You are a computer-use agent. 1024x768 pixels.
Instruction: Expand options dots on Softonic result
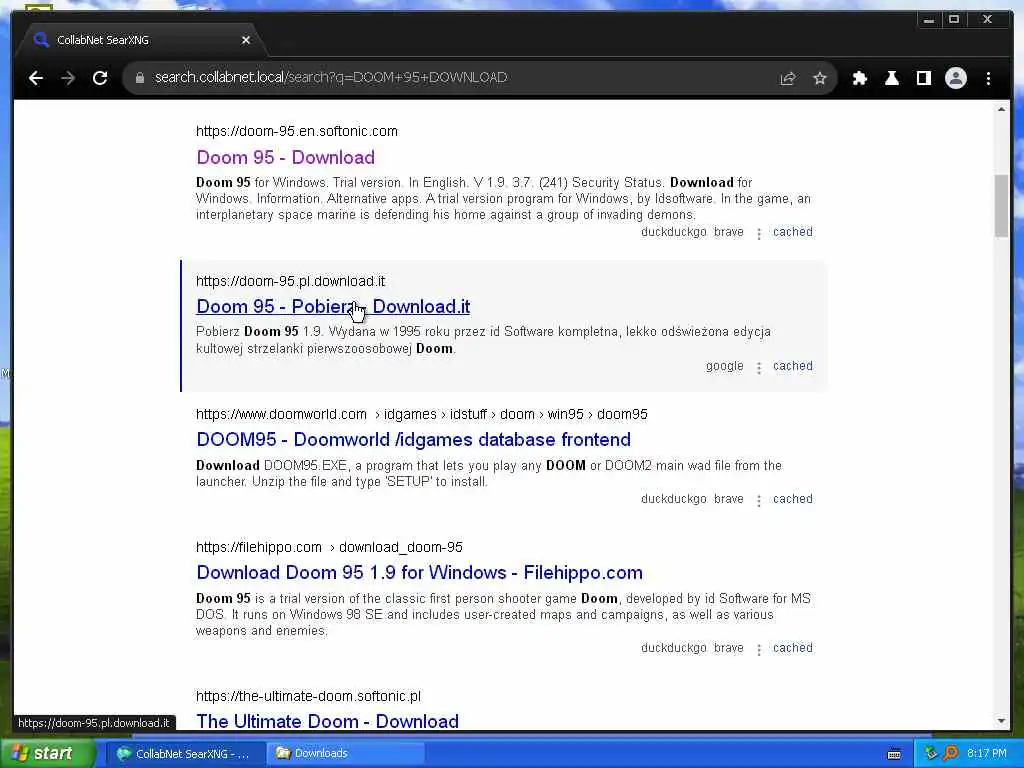point(759,234)
